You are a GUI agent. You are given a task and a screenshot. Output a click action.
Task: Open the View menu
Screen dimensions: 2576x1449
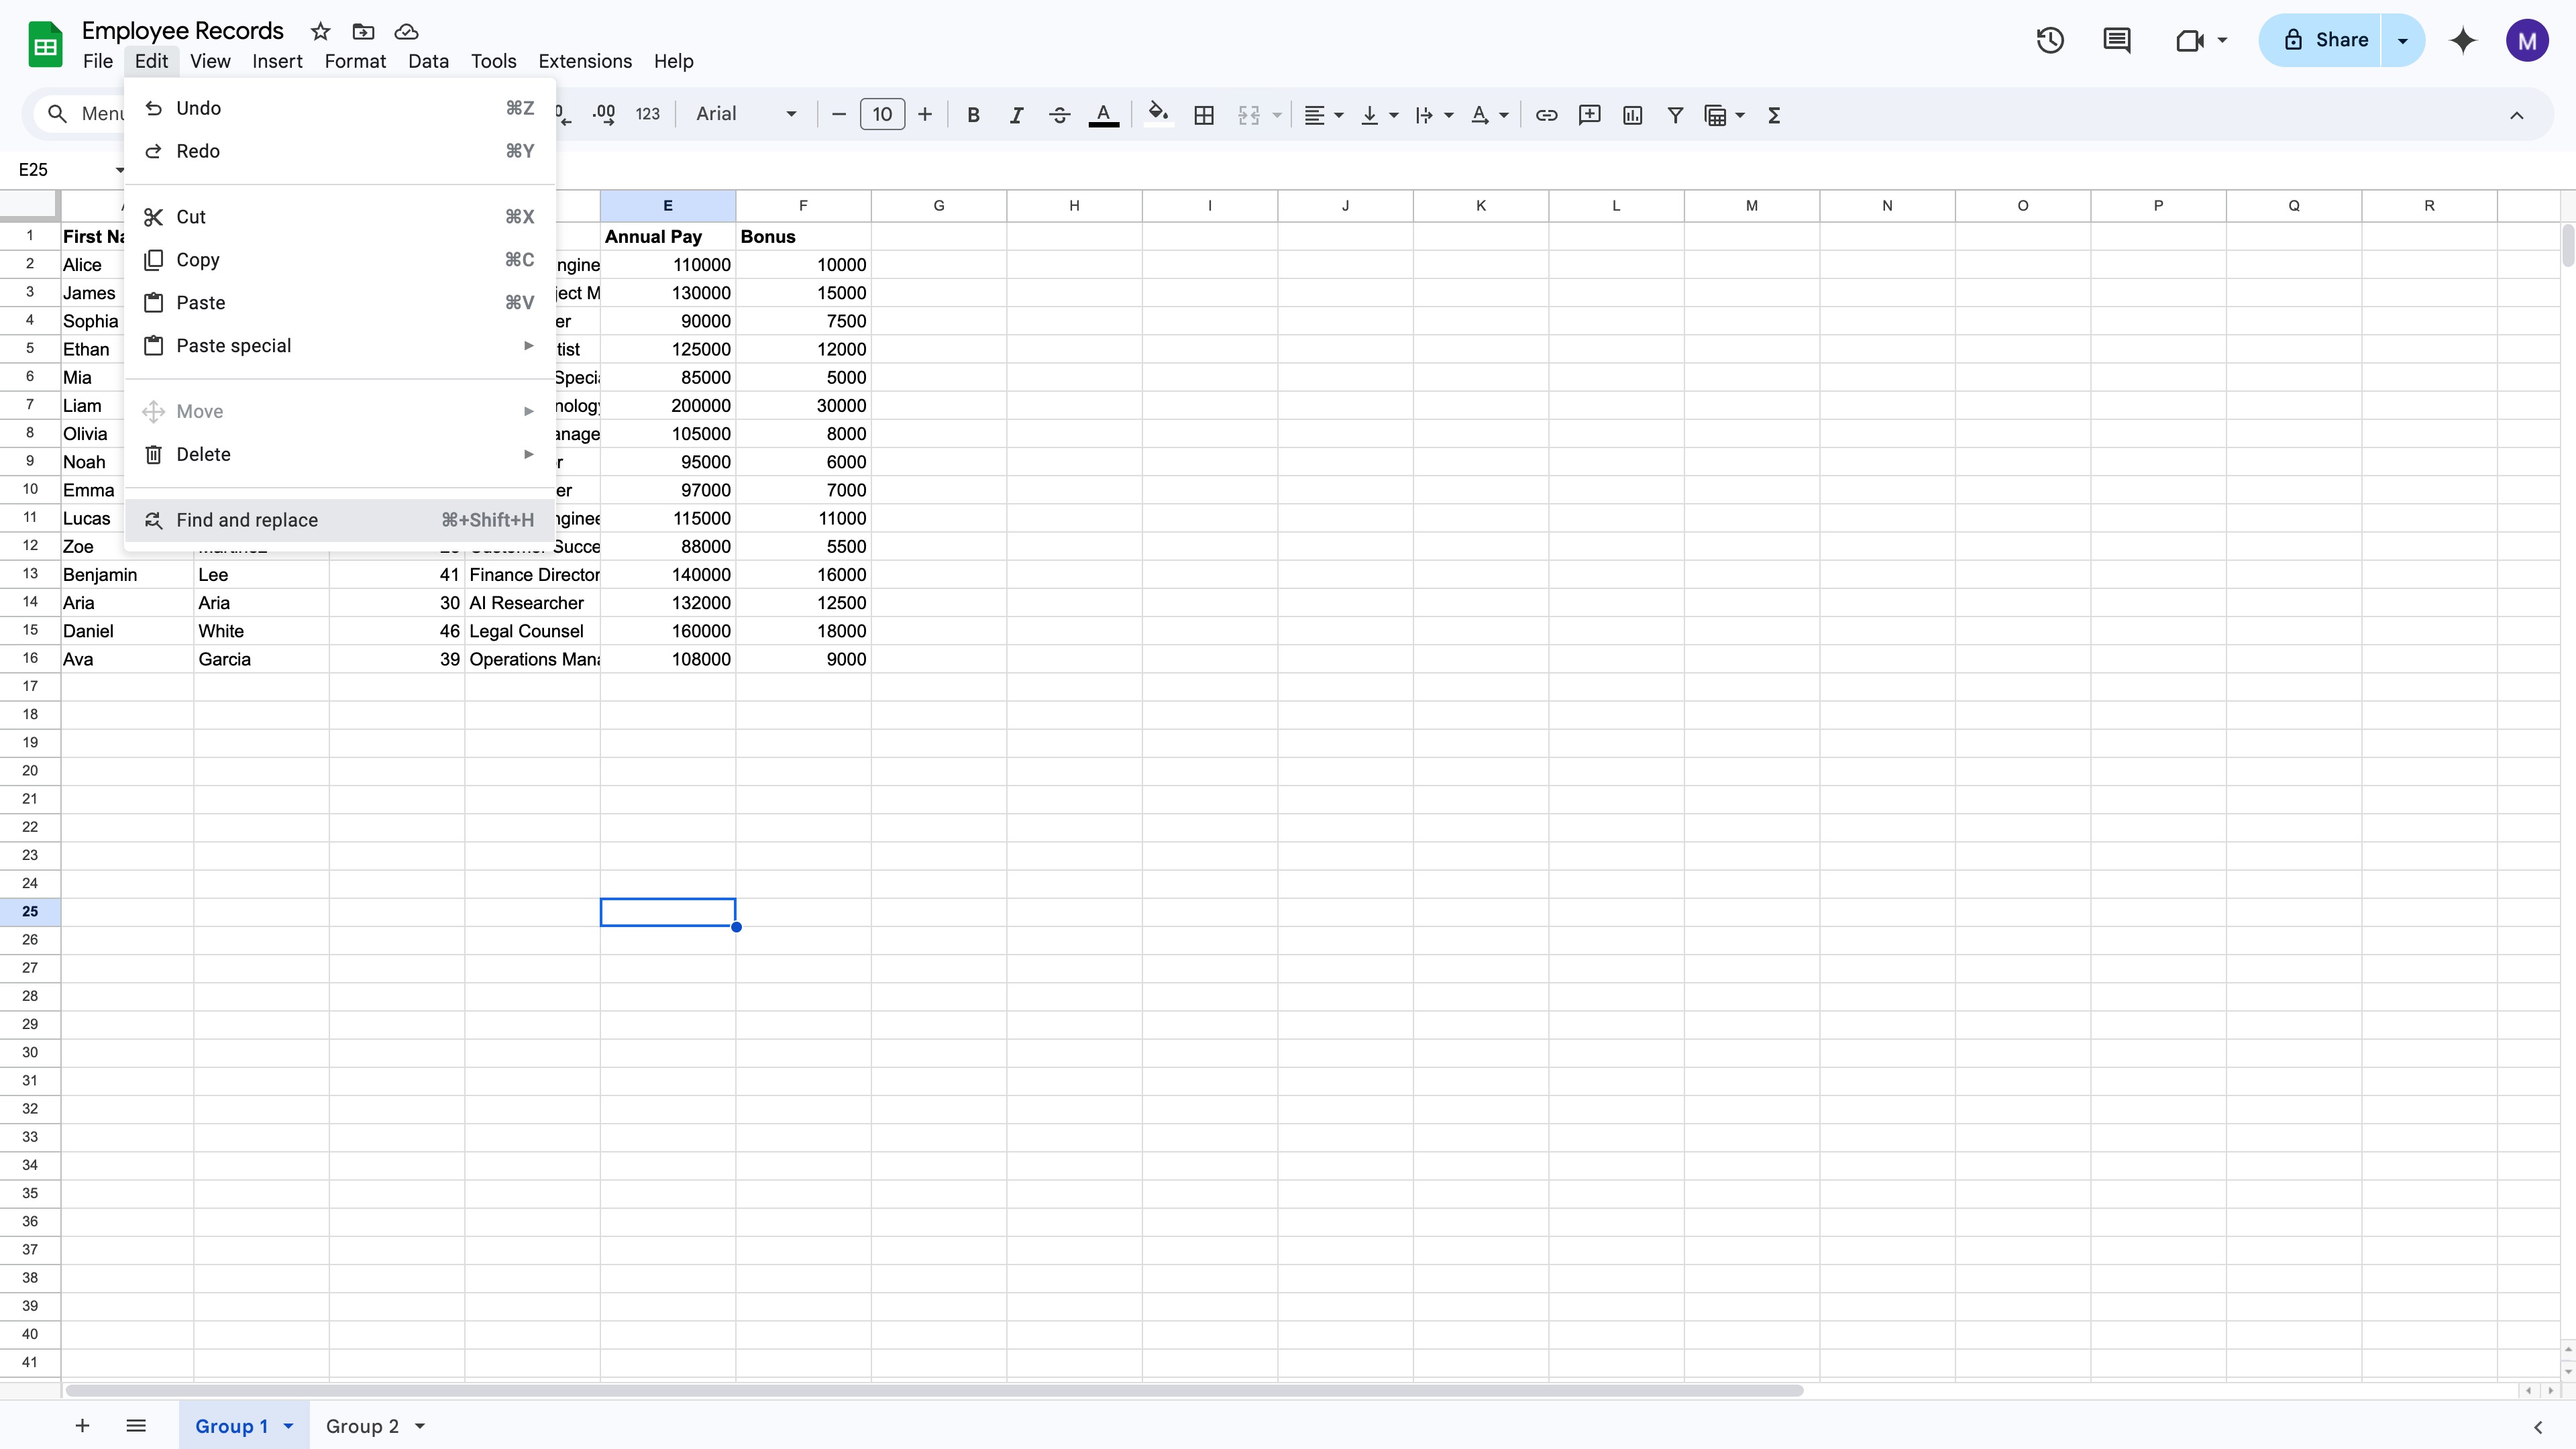(210, 61)
